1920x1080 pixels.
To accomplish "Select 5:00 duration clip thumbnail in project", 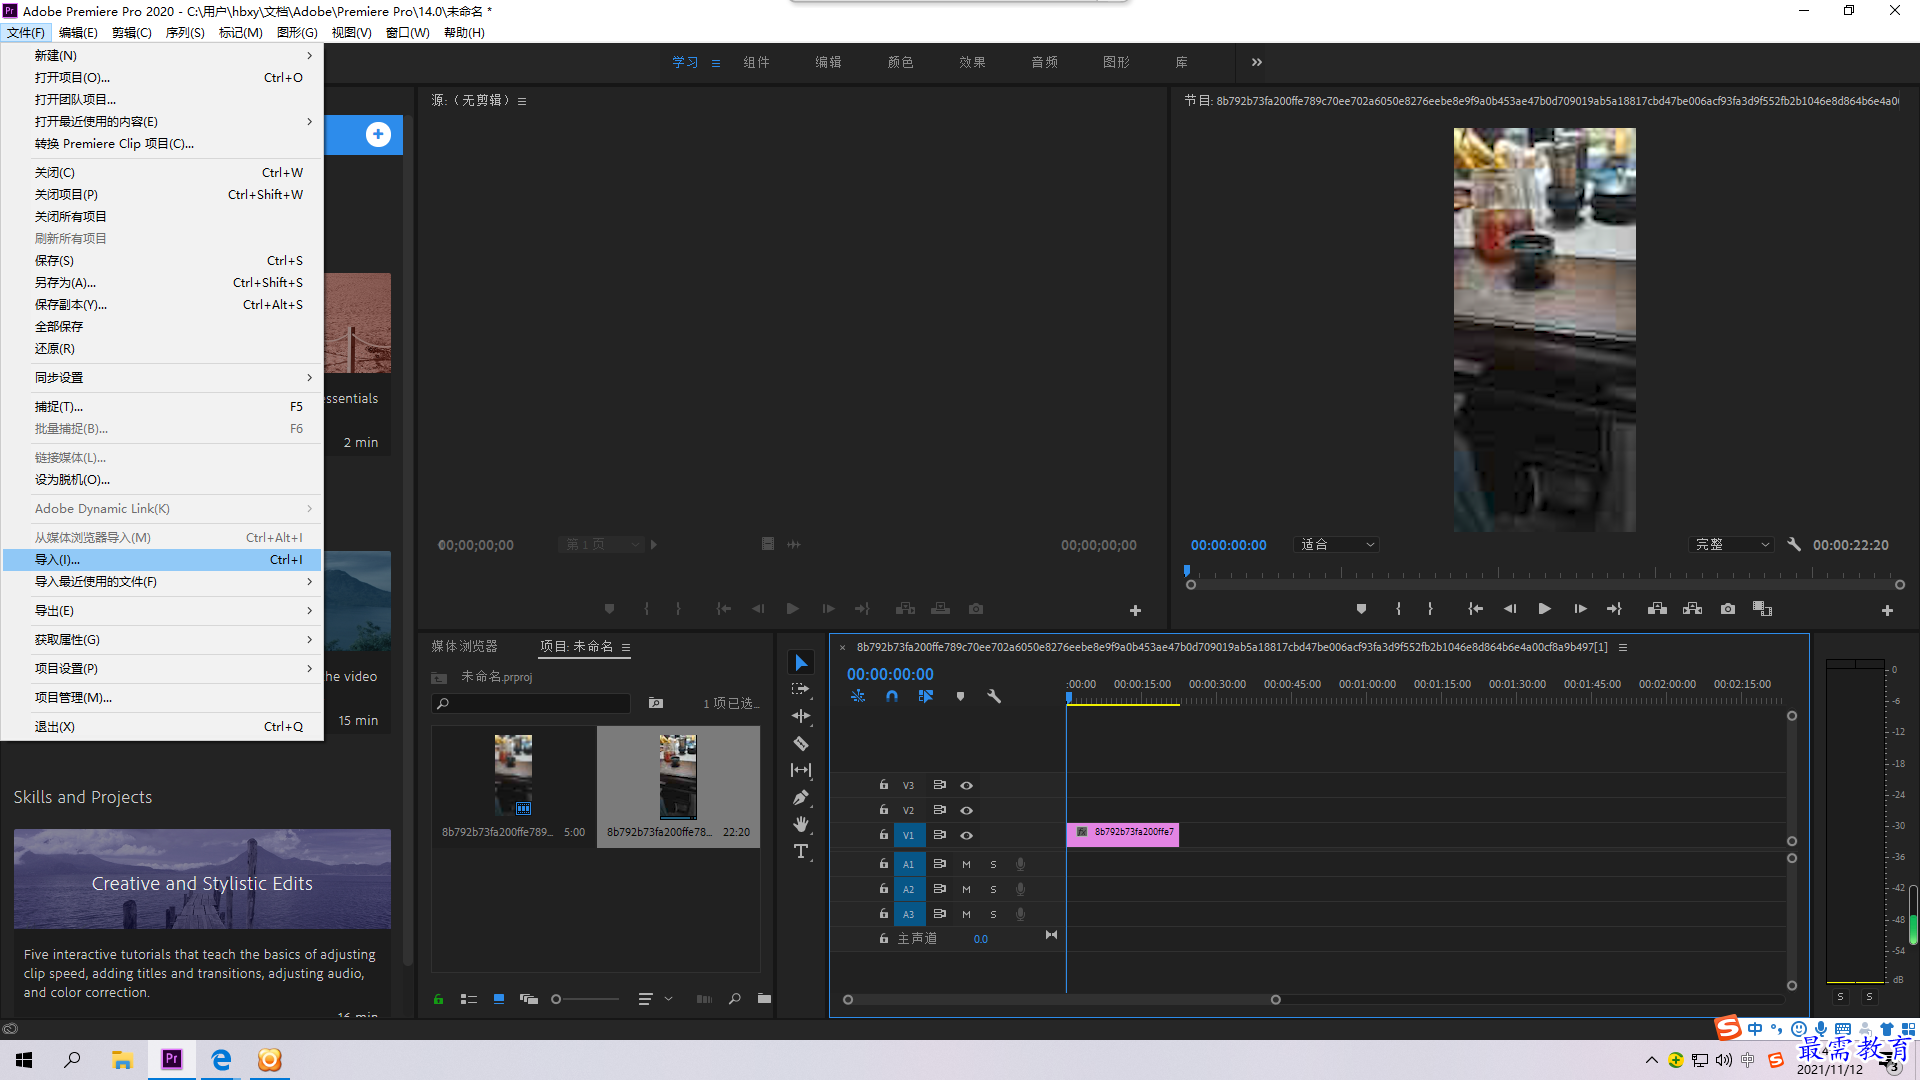I will (x=513, y=776).
